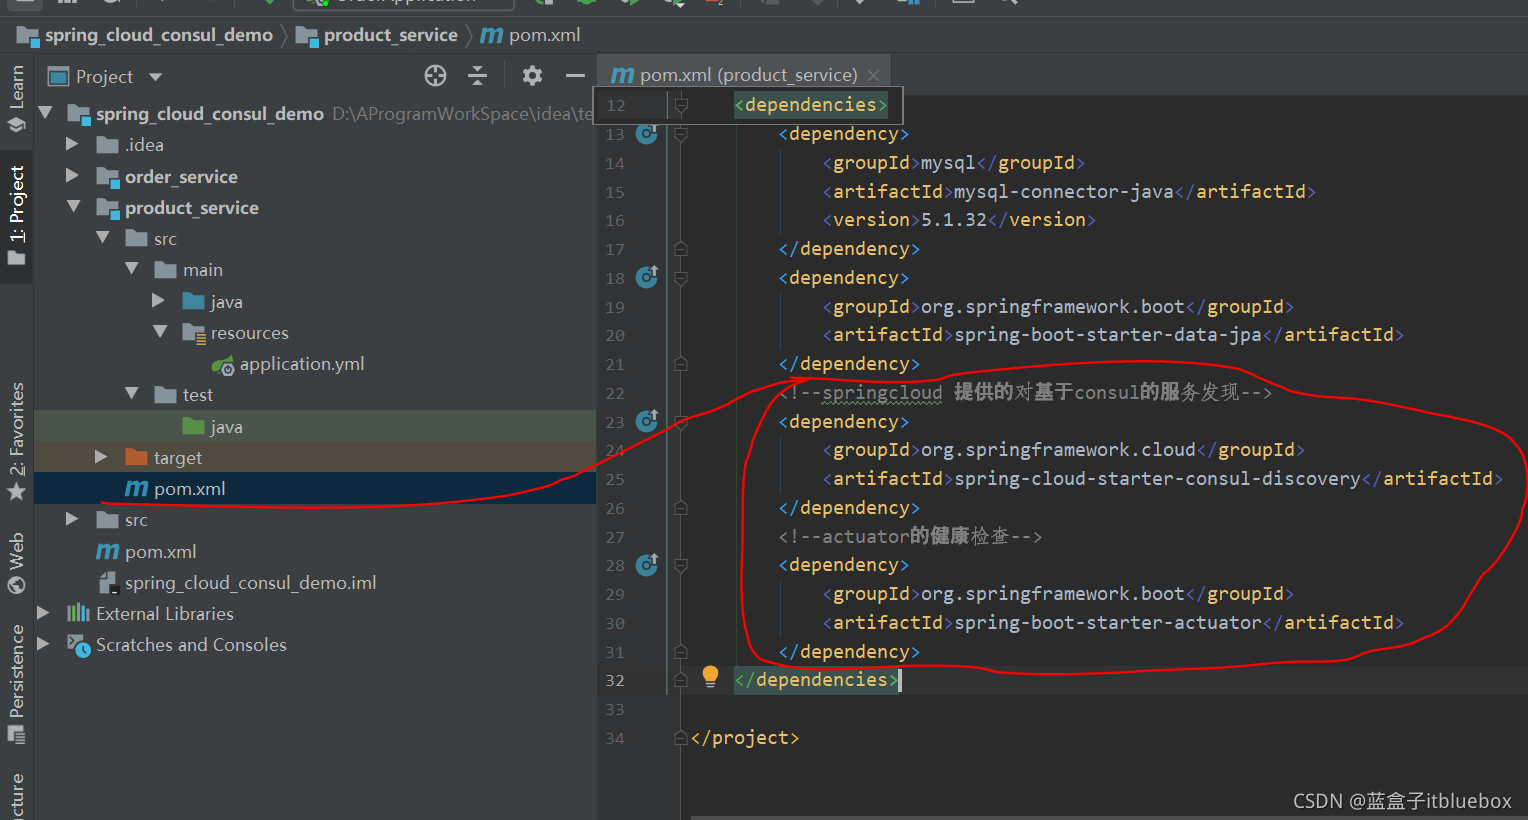Click the resources folder icon
This screenshot has width=1528, height=820.
[194, 333]
